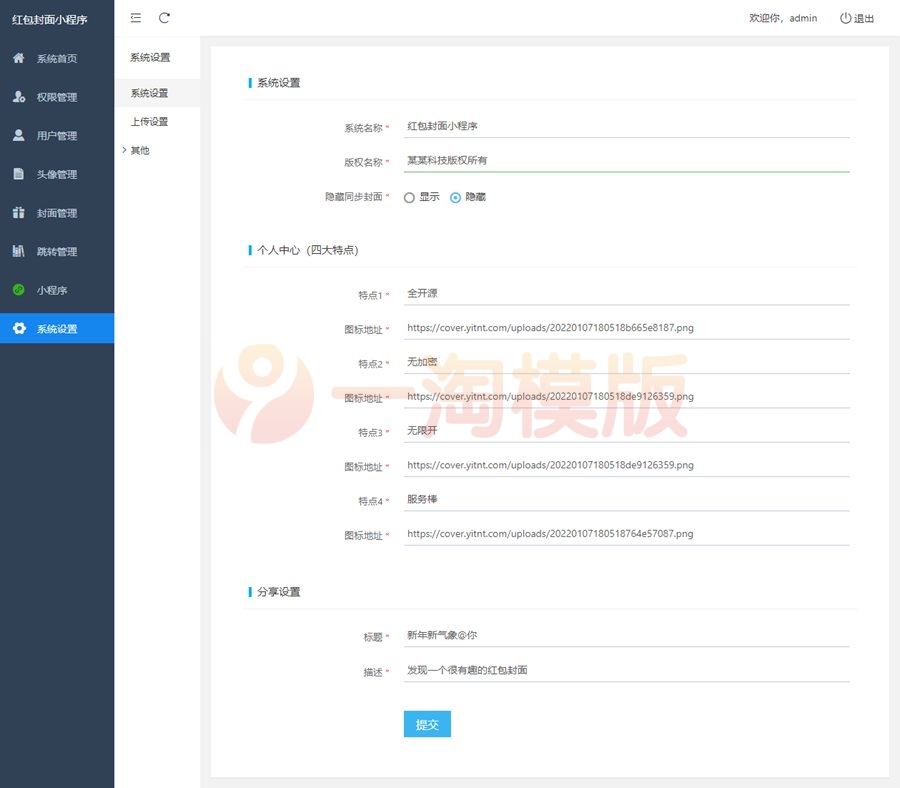
Task: Select 系统设置 in the secondary menu
Action: 146,94
